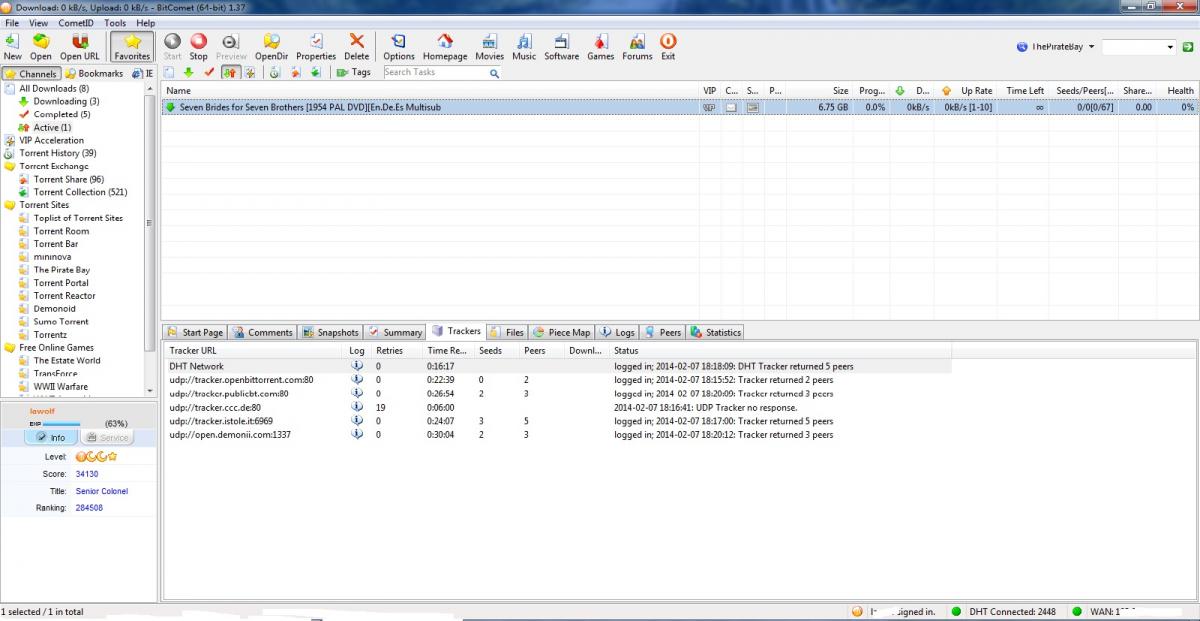Screen dimensions: 1200x621
Task: Select the Service tab in user panel
Action: tap(106, 437)
